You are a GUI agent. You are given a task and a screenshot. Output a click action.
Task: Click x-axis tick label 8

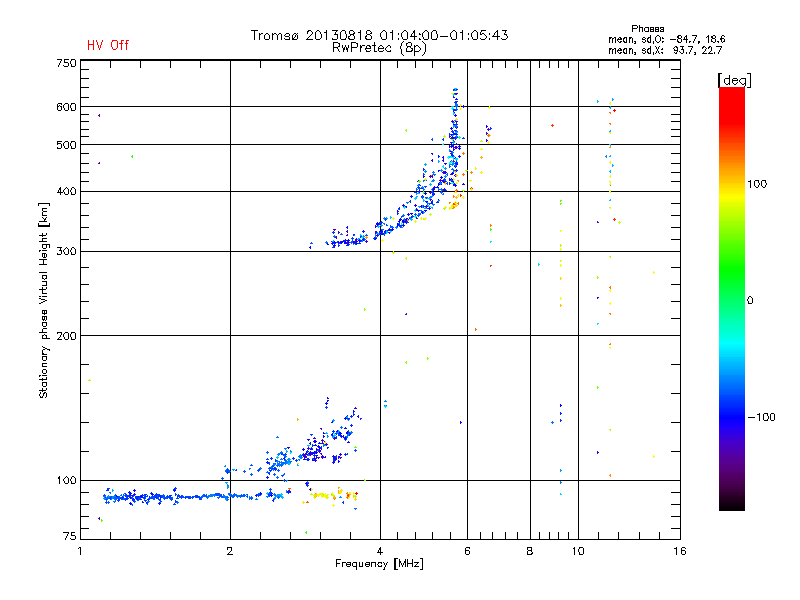click(x=530, y=551)
